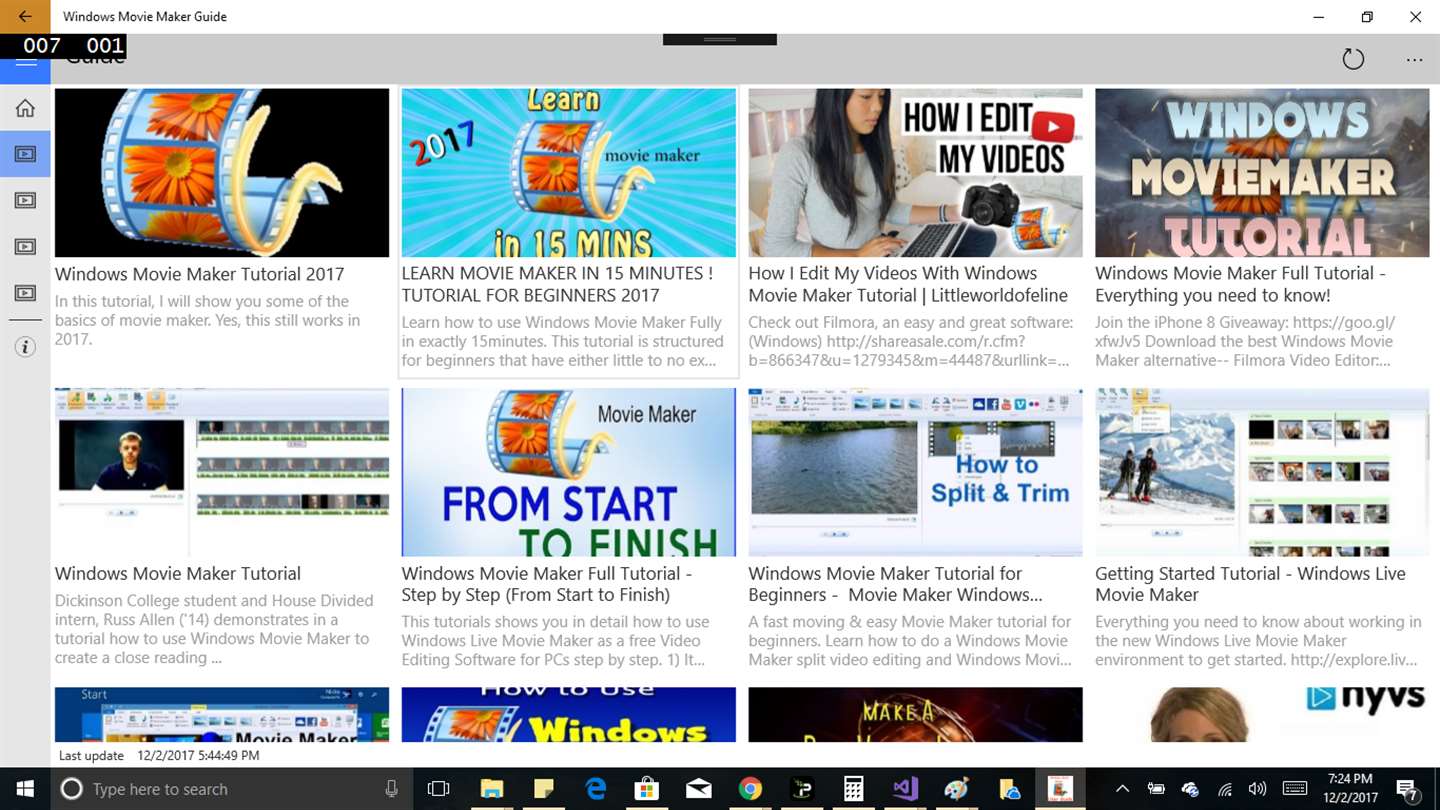Refresh the guide video list
Screen dimensions: 1440x810
(1353, 59)
